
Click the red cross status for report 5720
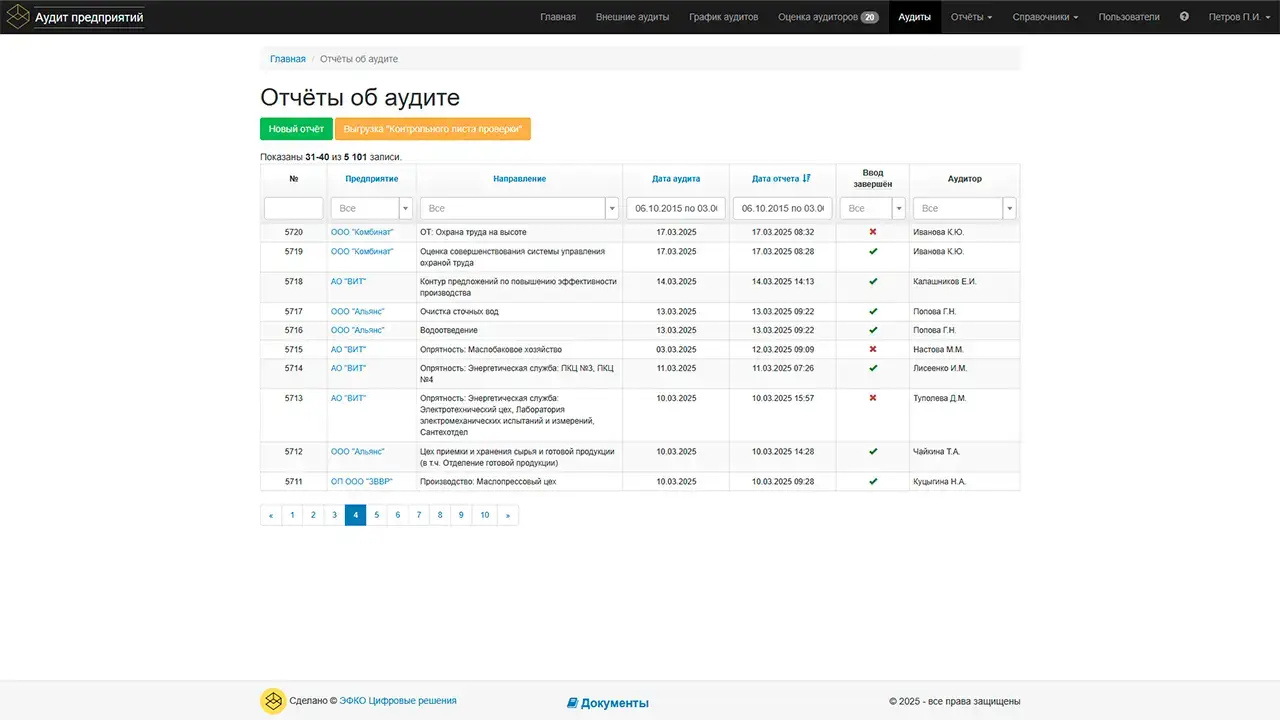click(x=872, y=232)
